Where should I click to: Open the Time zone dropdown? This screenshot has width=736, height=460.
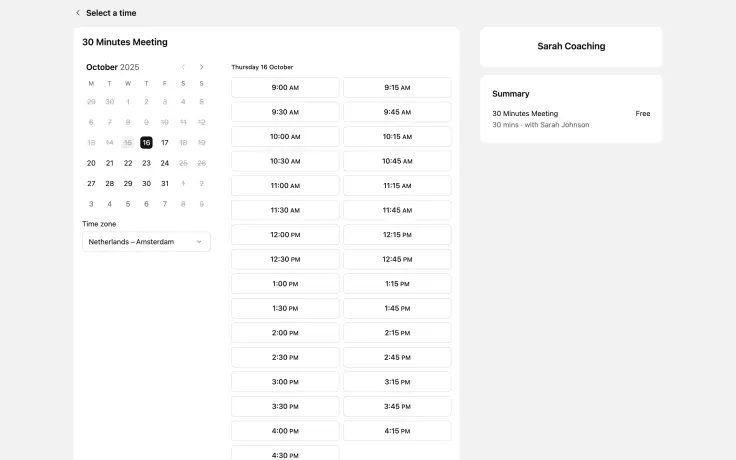(146, 241)
